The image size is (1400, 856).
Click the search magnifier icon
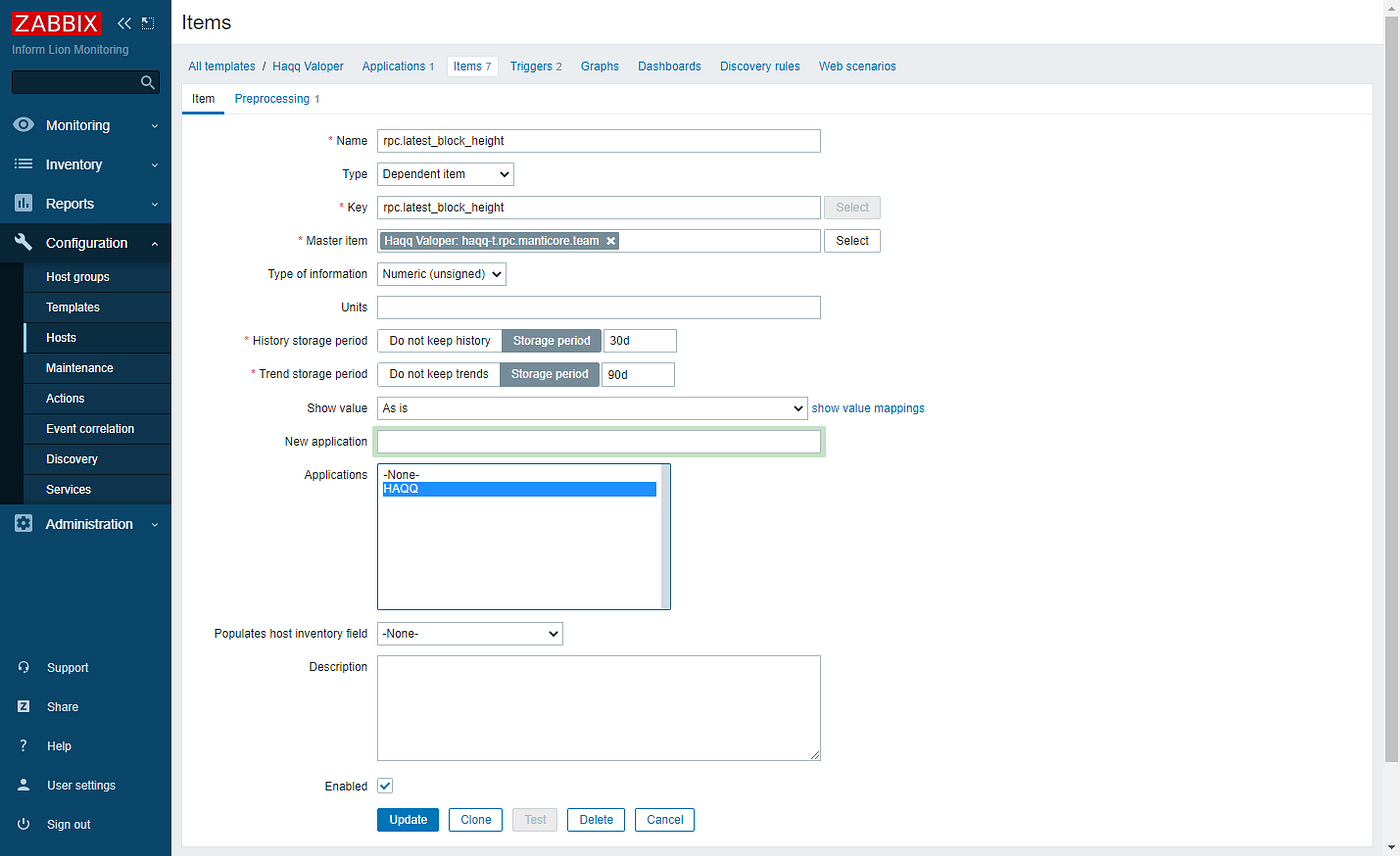coord(147,82)
